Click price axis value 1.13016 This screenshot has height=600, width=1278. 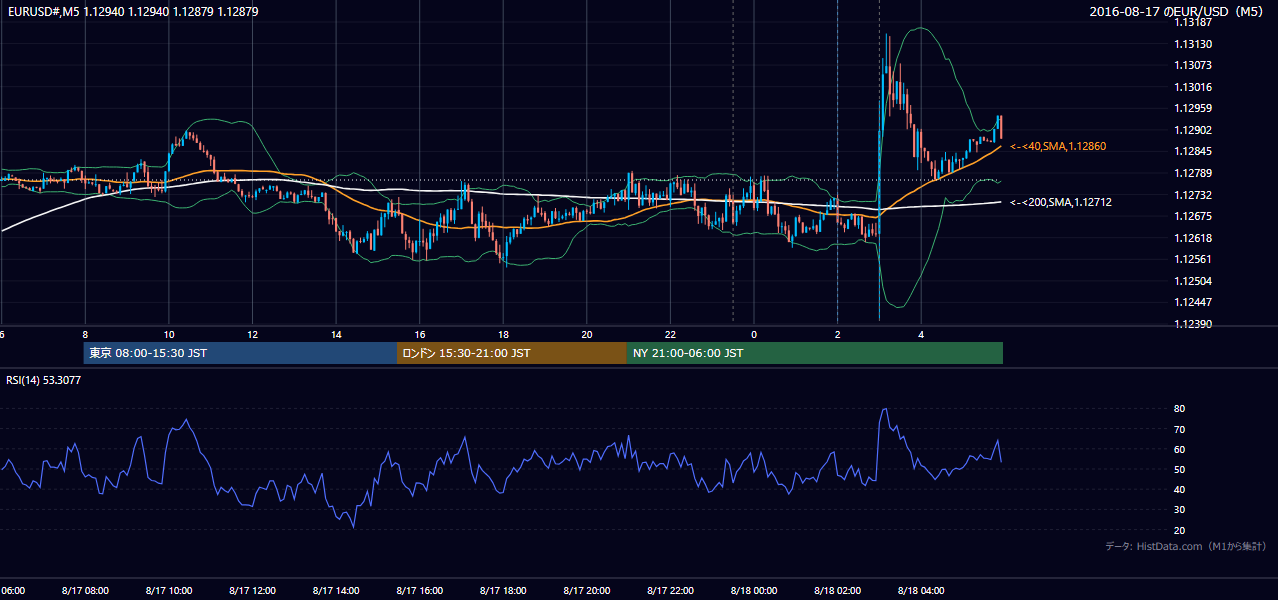coord(1193,87)
